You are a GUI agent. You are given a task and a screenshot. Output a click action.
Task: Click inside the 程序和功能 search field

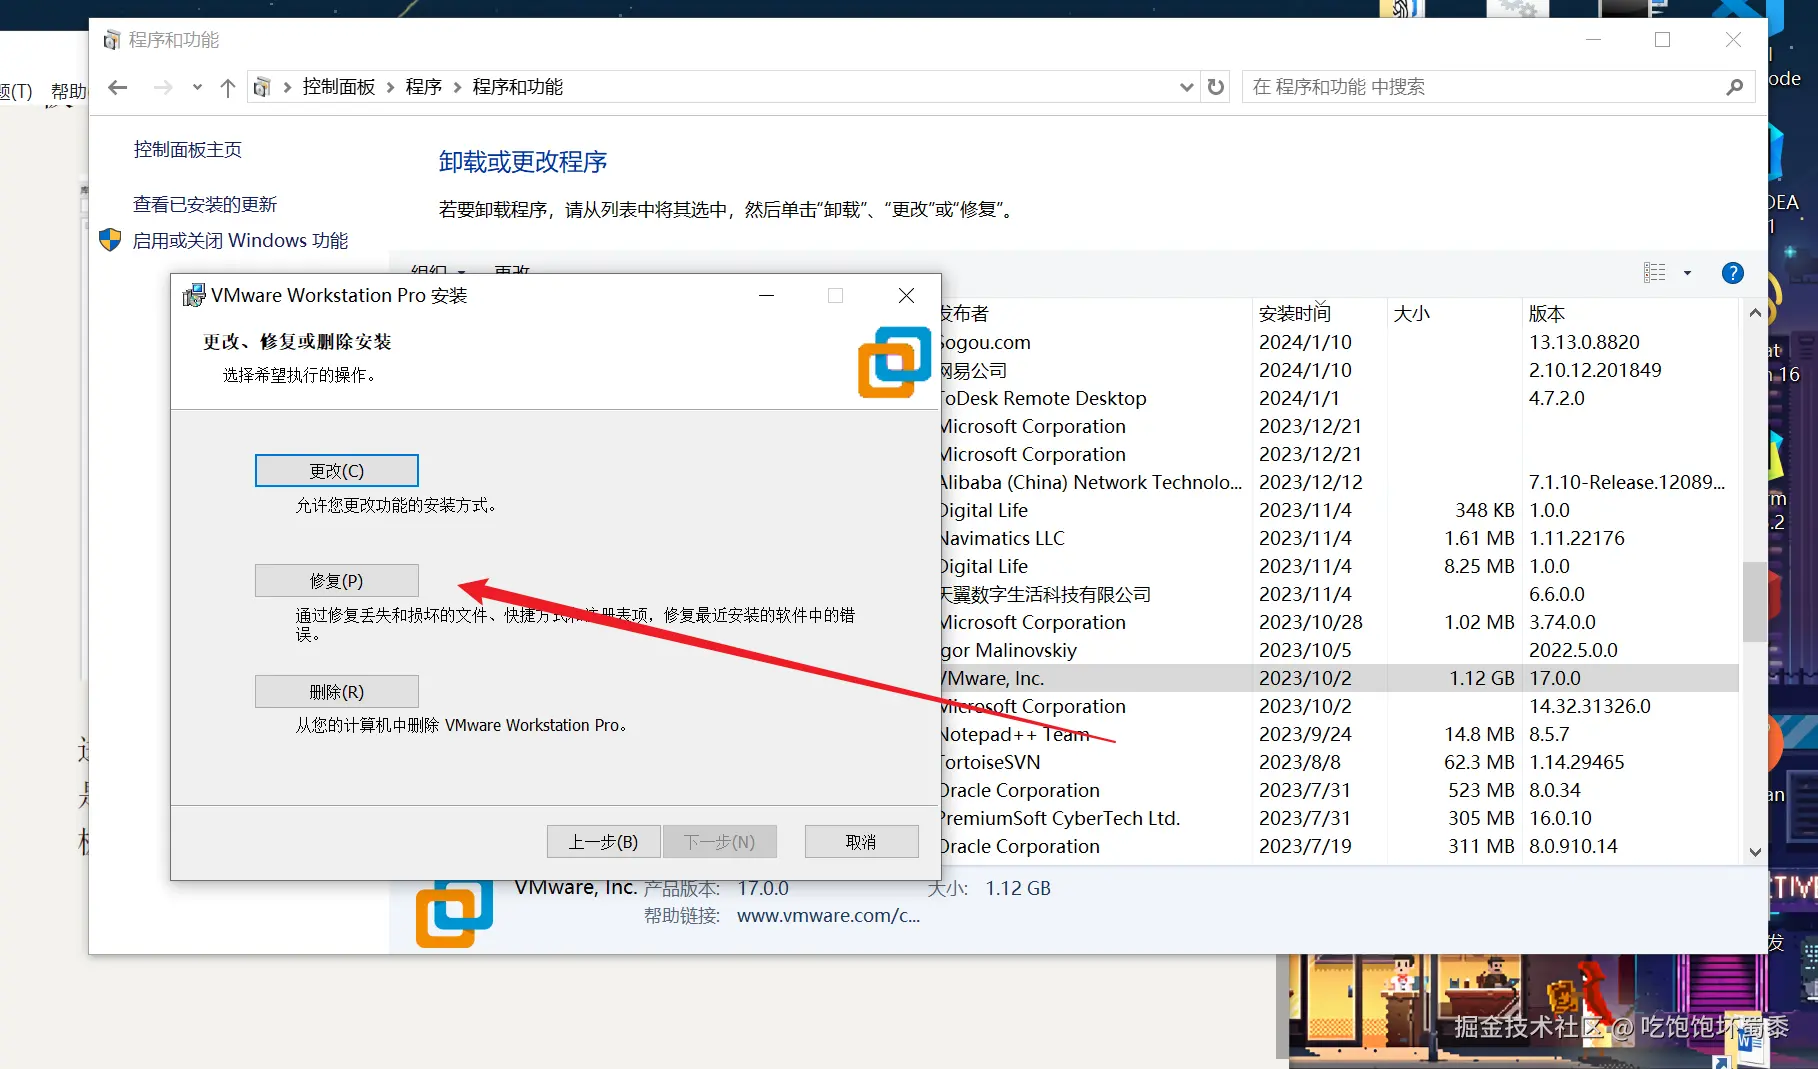tap(1450, 87)
